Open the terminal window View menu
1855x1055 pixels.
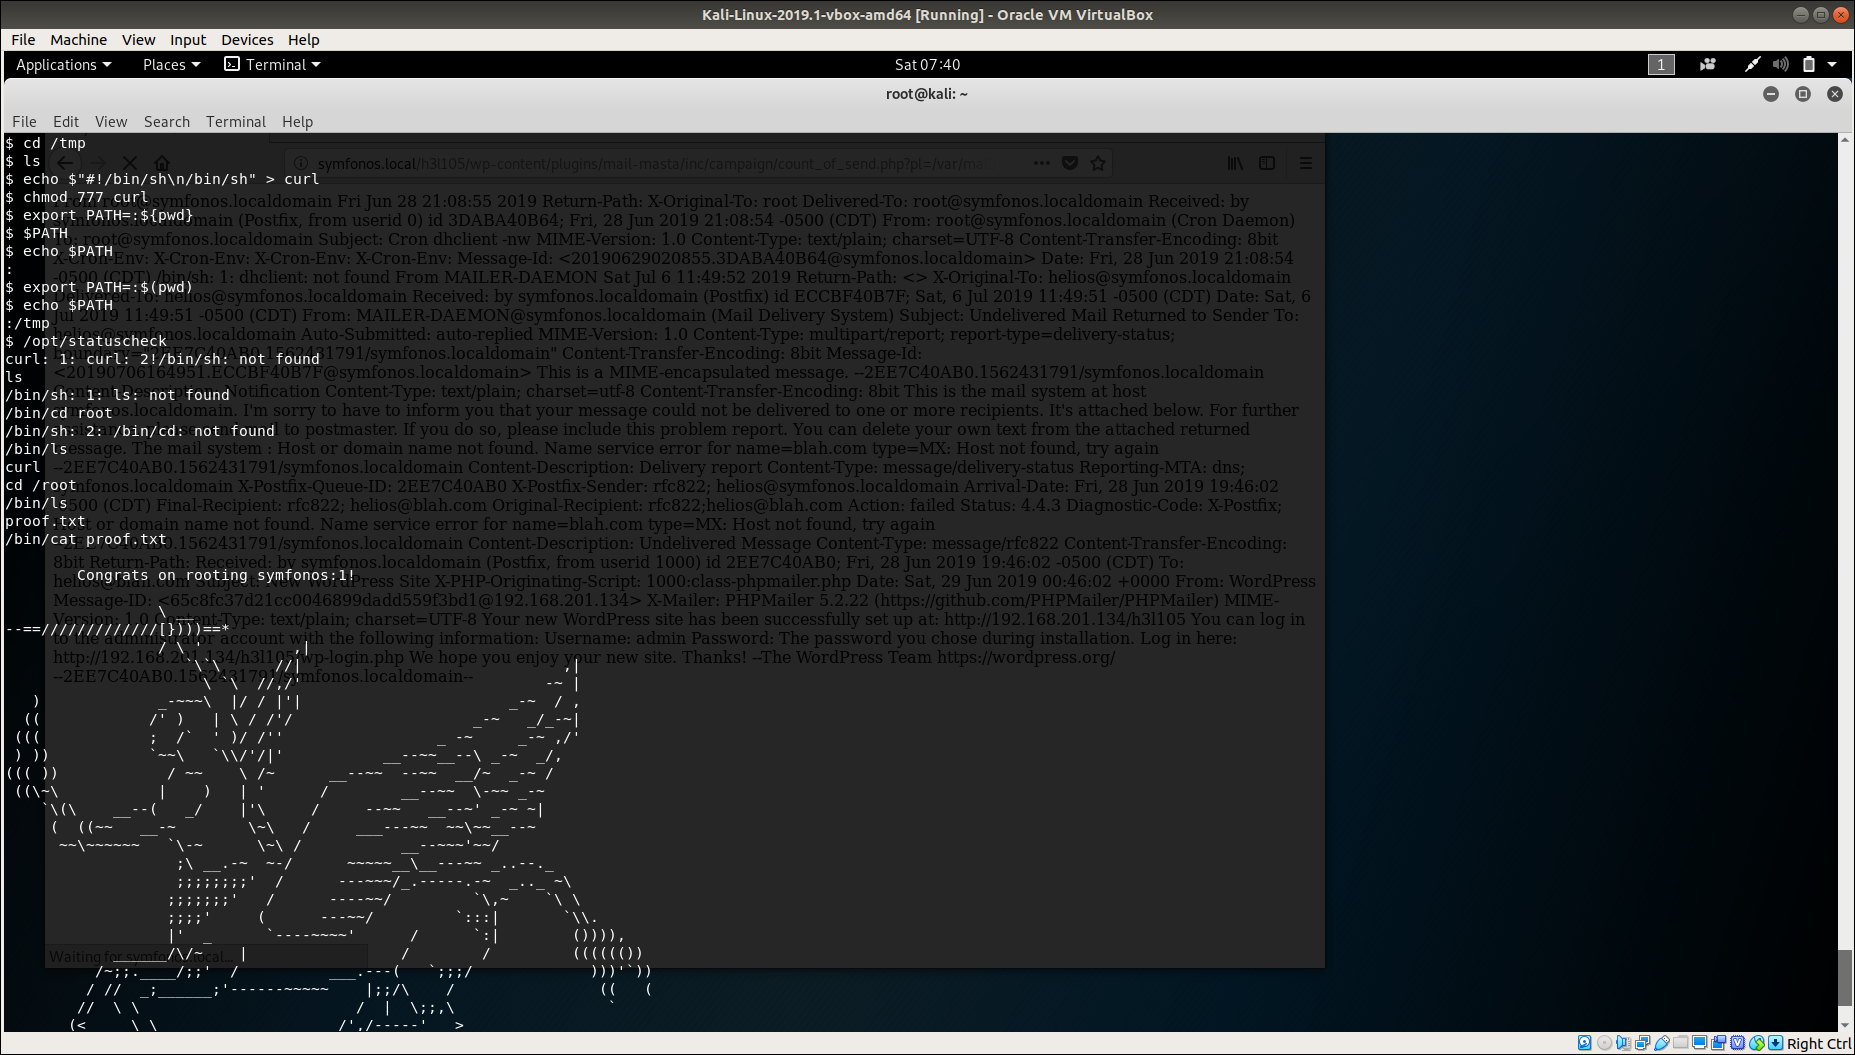tap(111, 121)
